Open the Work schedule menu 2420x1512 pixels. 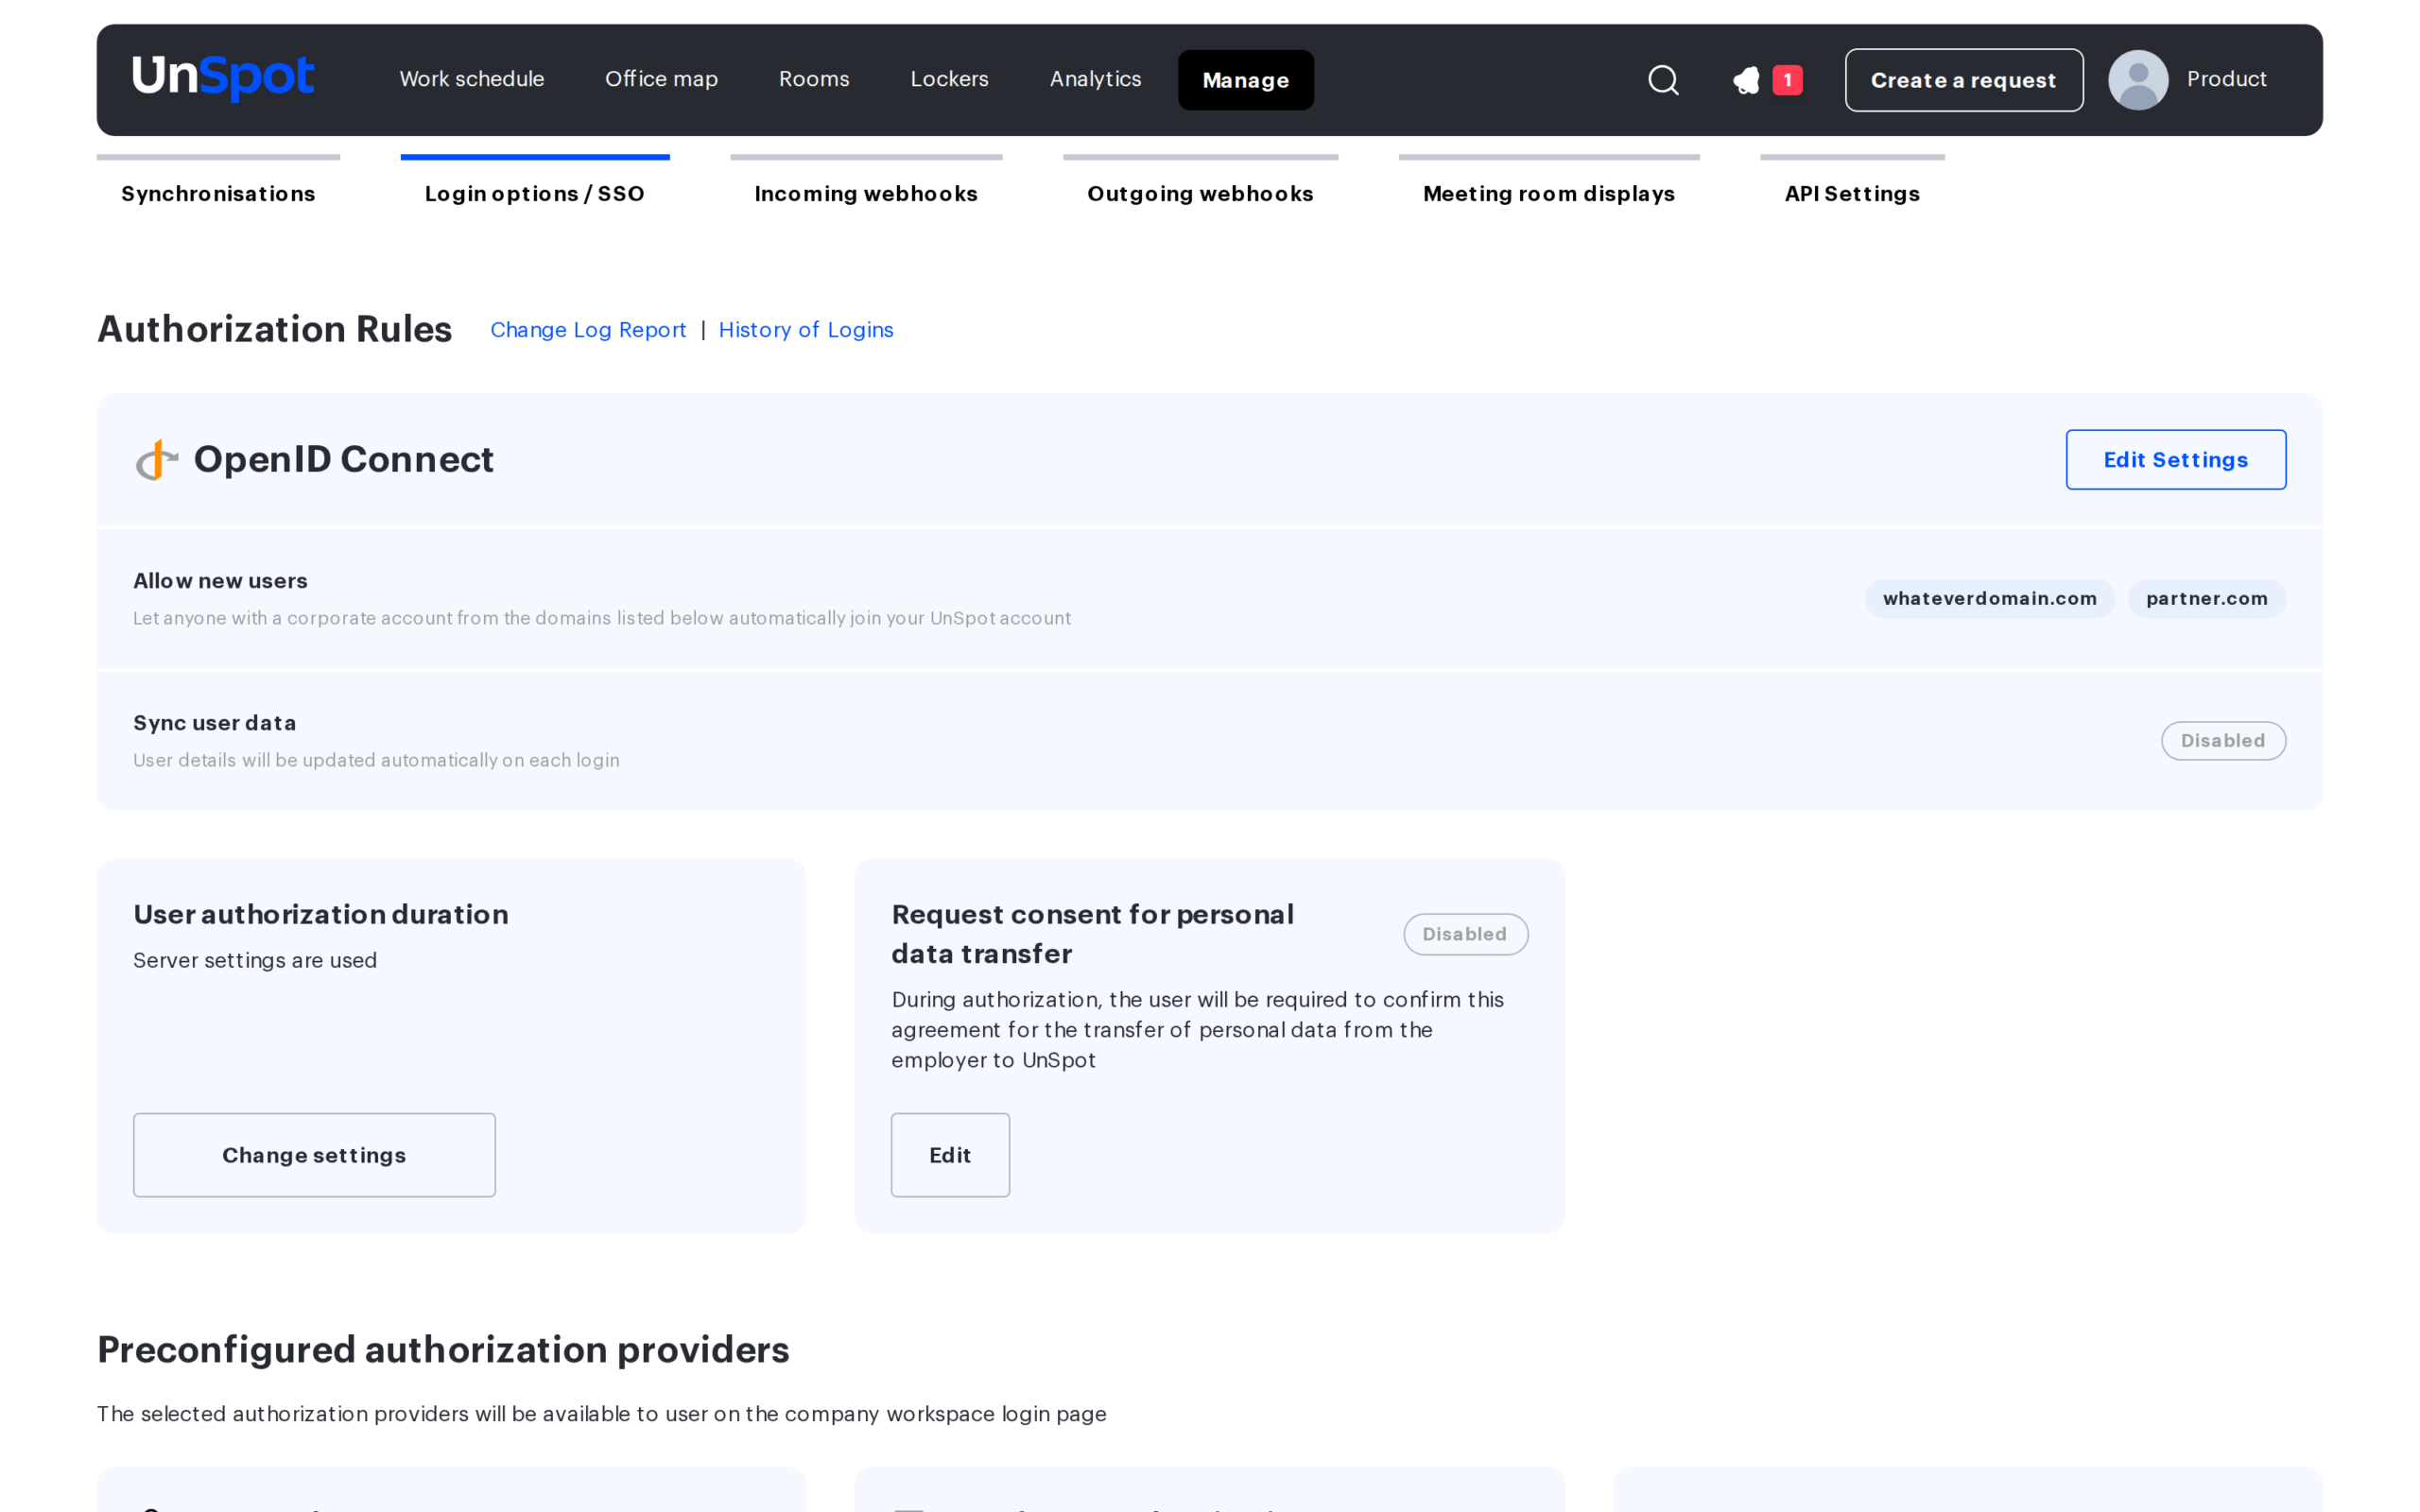[x=472, y=79]
